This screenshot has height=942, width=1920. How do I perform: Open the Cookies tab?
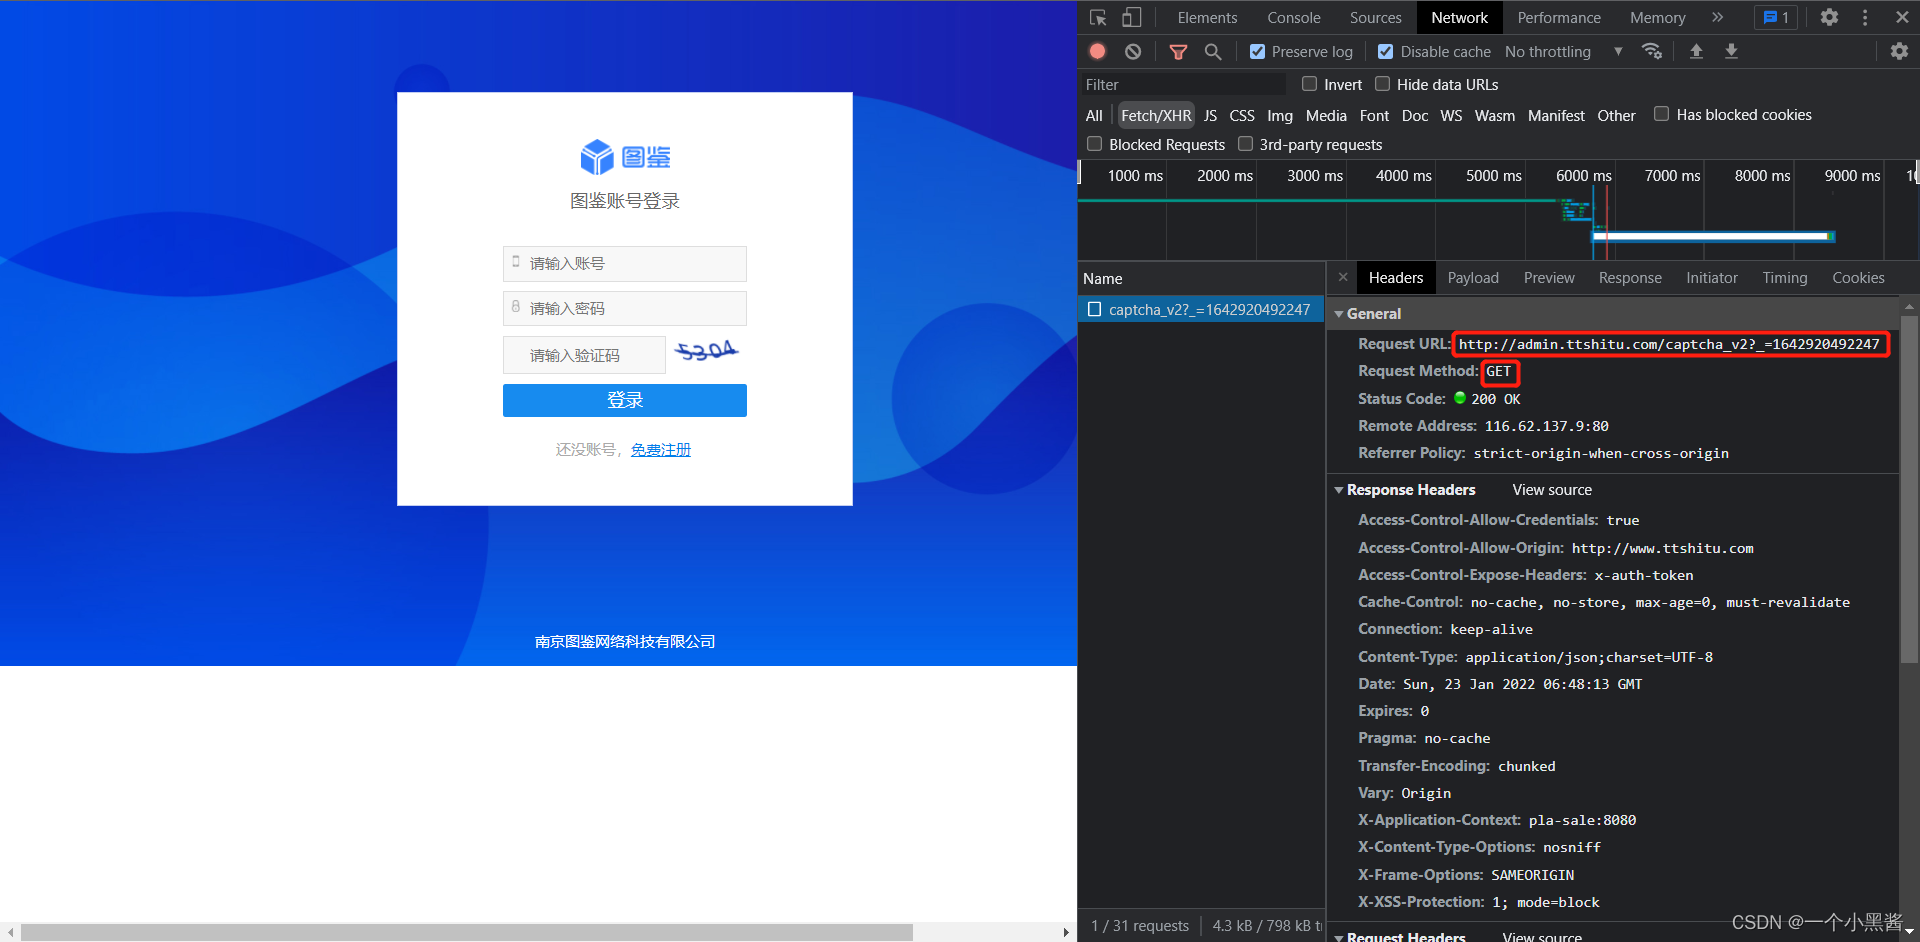pos(1857,277)
